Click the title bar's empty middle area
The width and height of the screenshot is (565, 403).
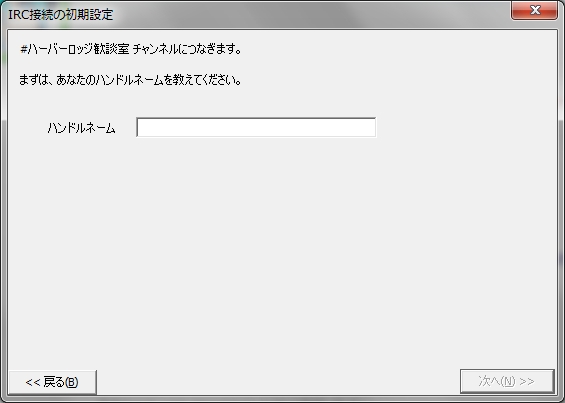pos(310,14)
